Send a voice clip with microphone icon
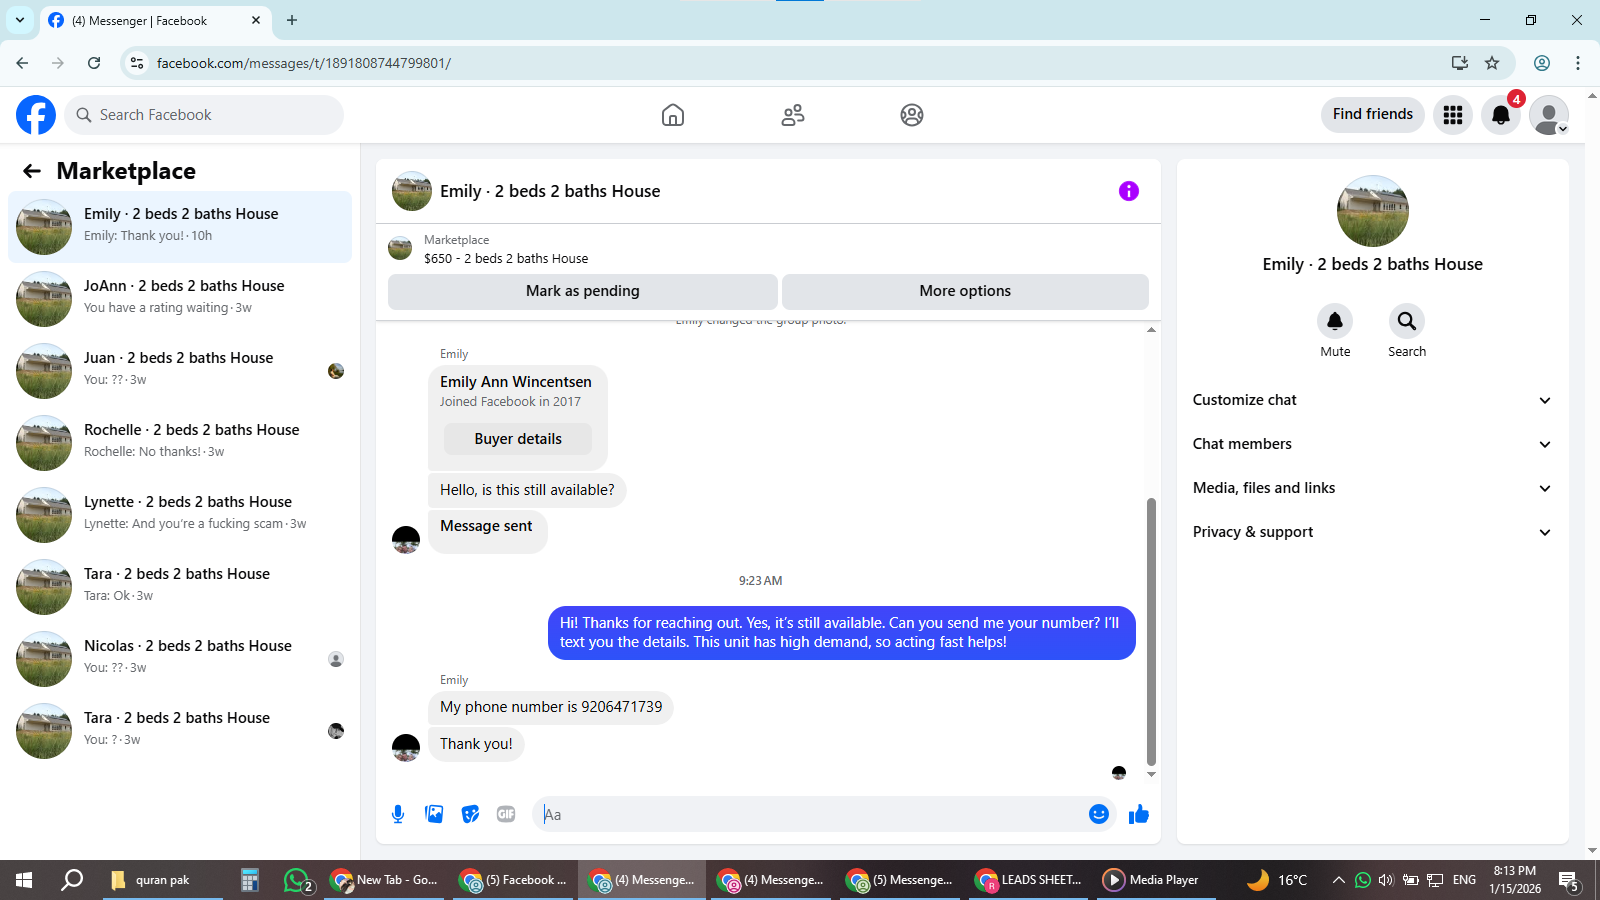1600x900 pixels. tap(398, 814)
